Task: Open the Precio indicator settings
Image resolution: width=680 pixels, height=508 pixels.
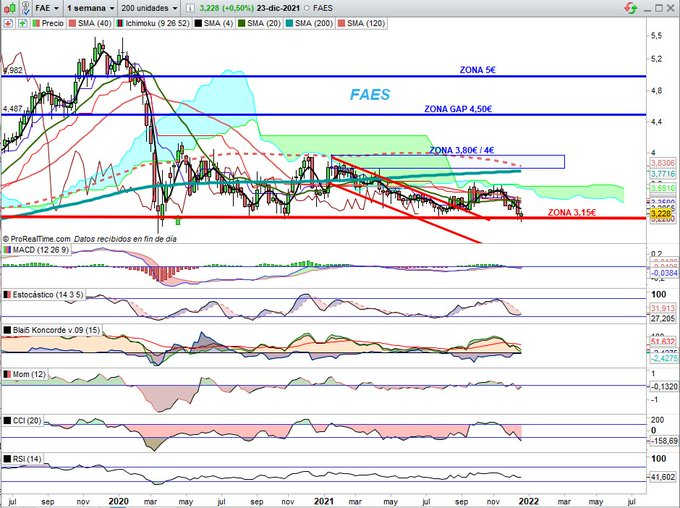Action: click(x=52, y=23)
